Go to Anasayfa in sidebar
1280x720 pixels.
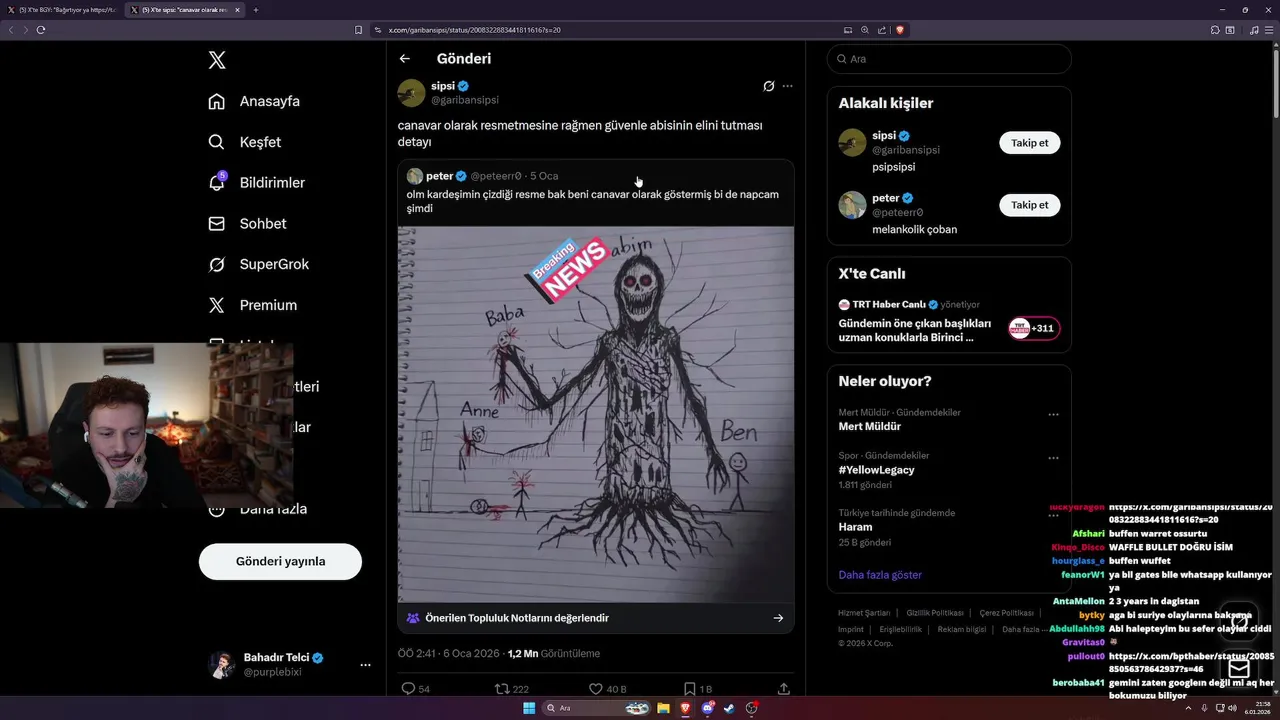(254, 101)
